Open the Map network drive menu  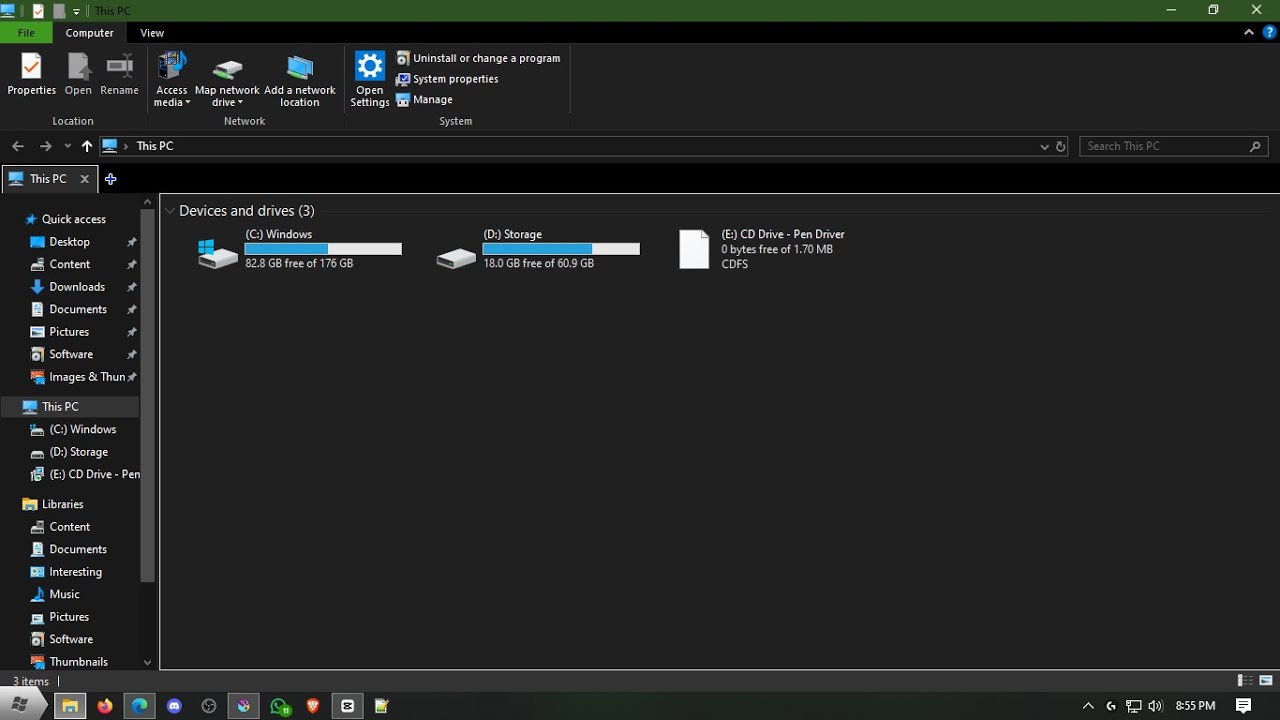(x=227, y=81)
